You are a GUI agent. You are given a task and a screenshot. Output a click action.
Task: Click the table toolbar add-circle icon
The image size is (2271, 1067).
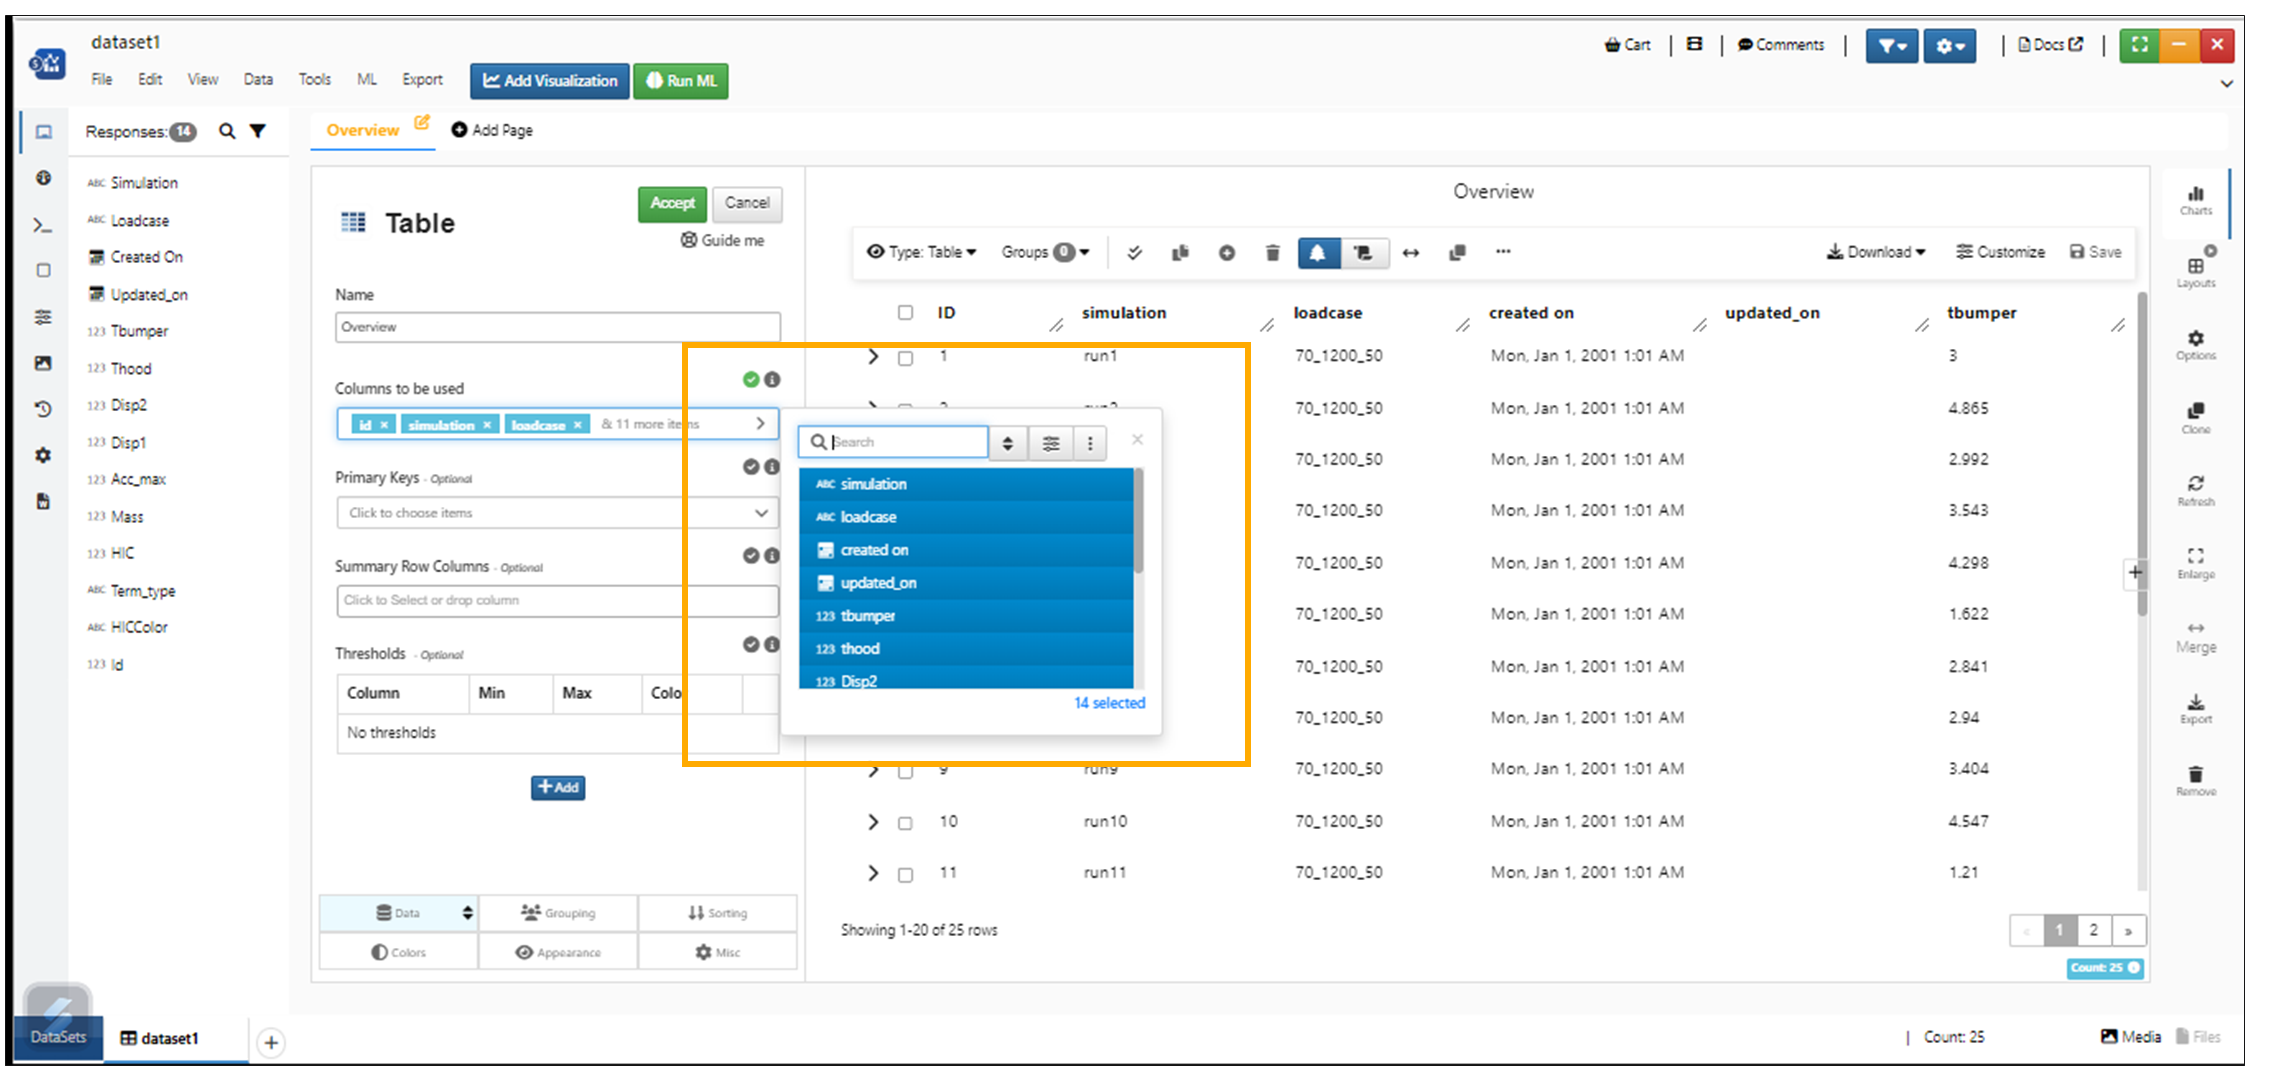point(1226,253)
